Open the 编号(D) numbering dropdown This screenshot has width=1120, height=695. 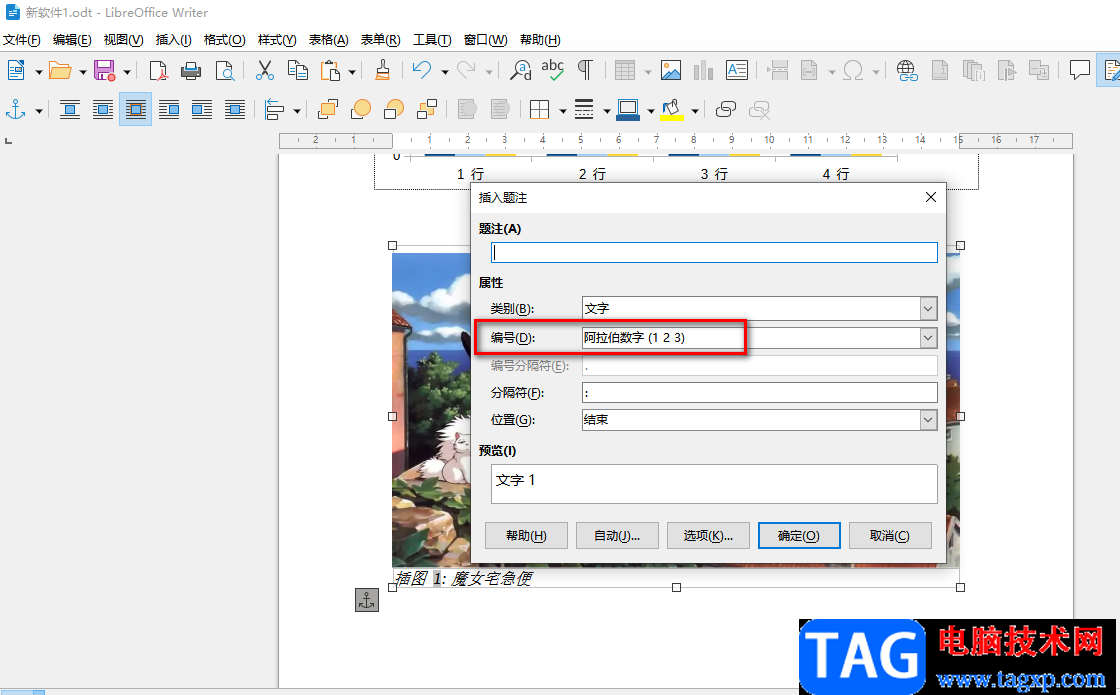click(x=928, y=338)
